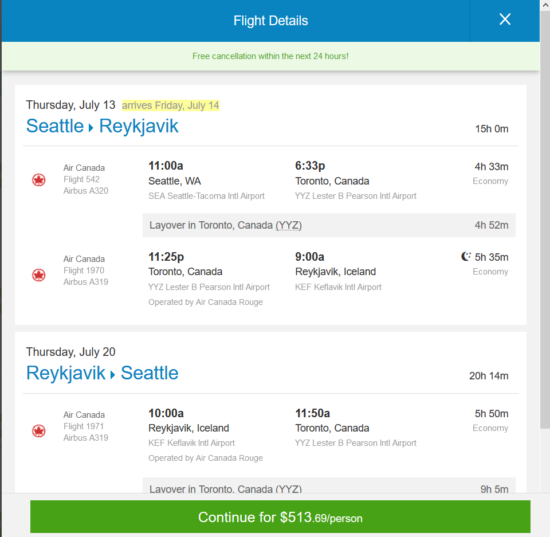The image size is (550, 537).
Task: Click arrow between Reykjavik and Seattle heading
Action: [113, 375]
